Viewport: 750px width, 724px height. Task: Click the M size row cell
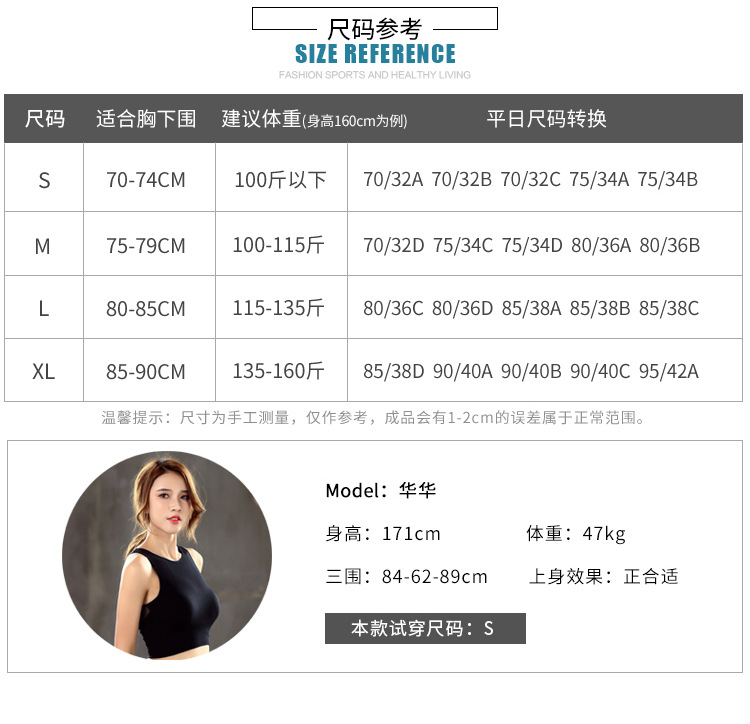point(43,246)
